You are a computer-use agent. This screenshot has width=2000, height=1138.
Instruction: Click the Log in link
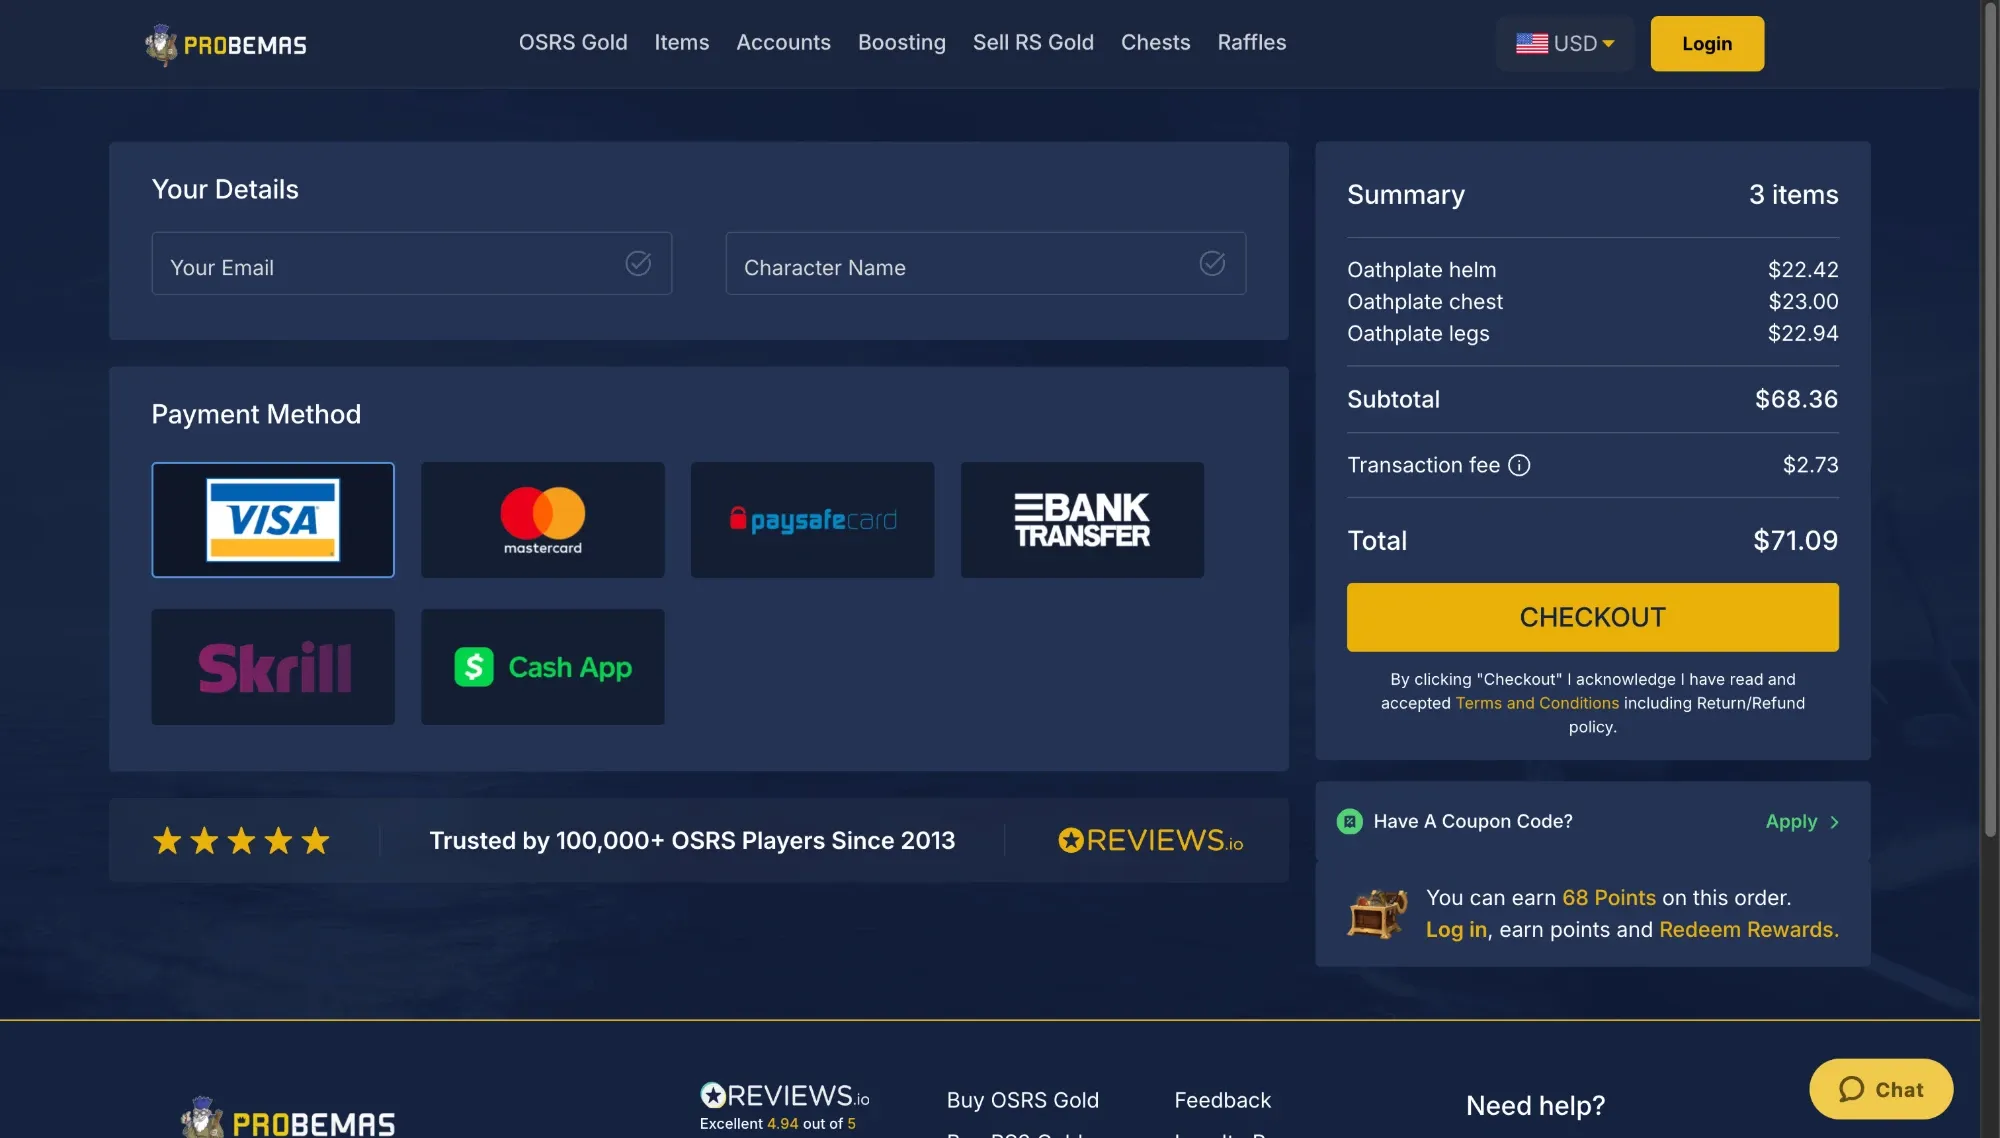1456,930
